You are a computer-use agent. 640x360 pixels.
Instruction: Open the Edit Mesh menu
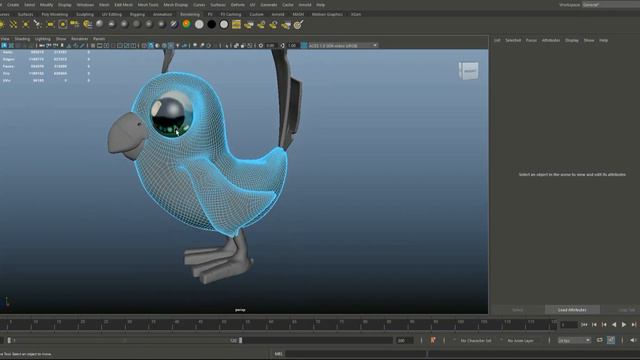point(123,5)
